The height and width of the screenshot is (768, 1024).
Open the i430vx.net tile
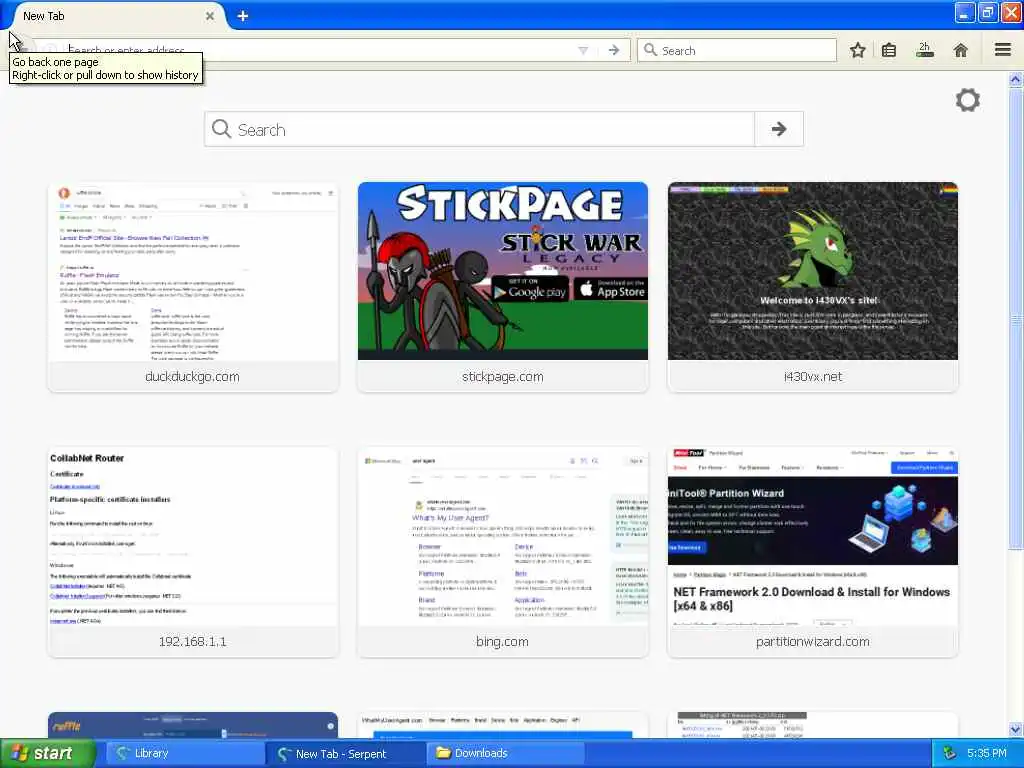tap(813, 287)
